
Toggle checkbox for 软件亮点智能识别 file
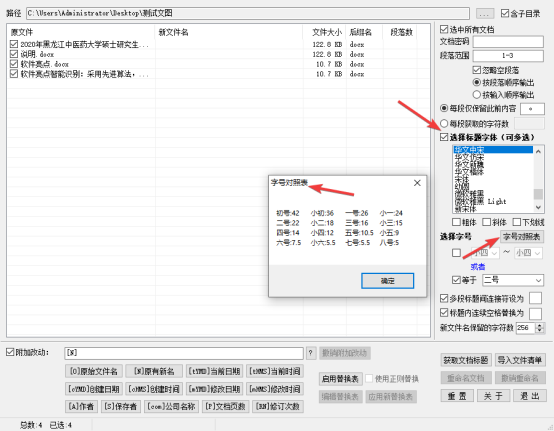tap(14, 74)
